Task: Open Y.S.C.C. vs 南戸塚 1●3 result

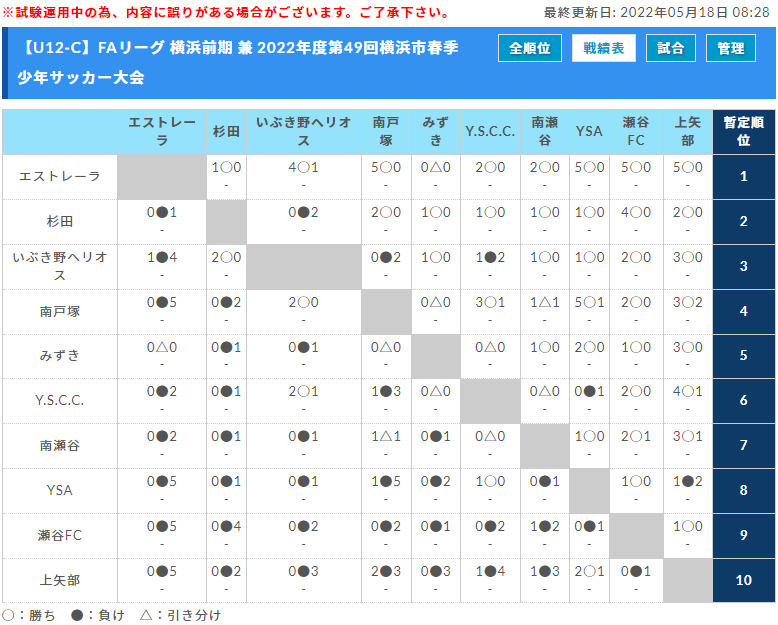Action: 386,391
